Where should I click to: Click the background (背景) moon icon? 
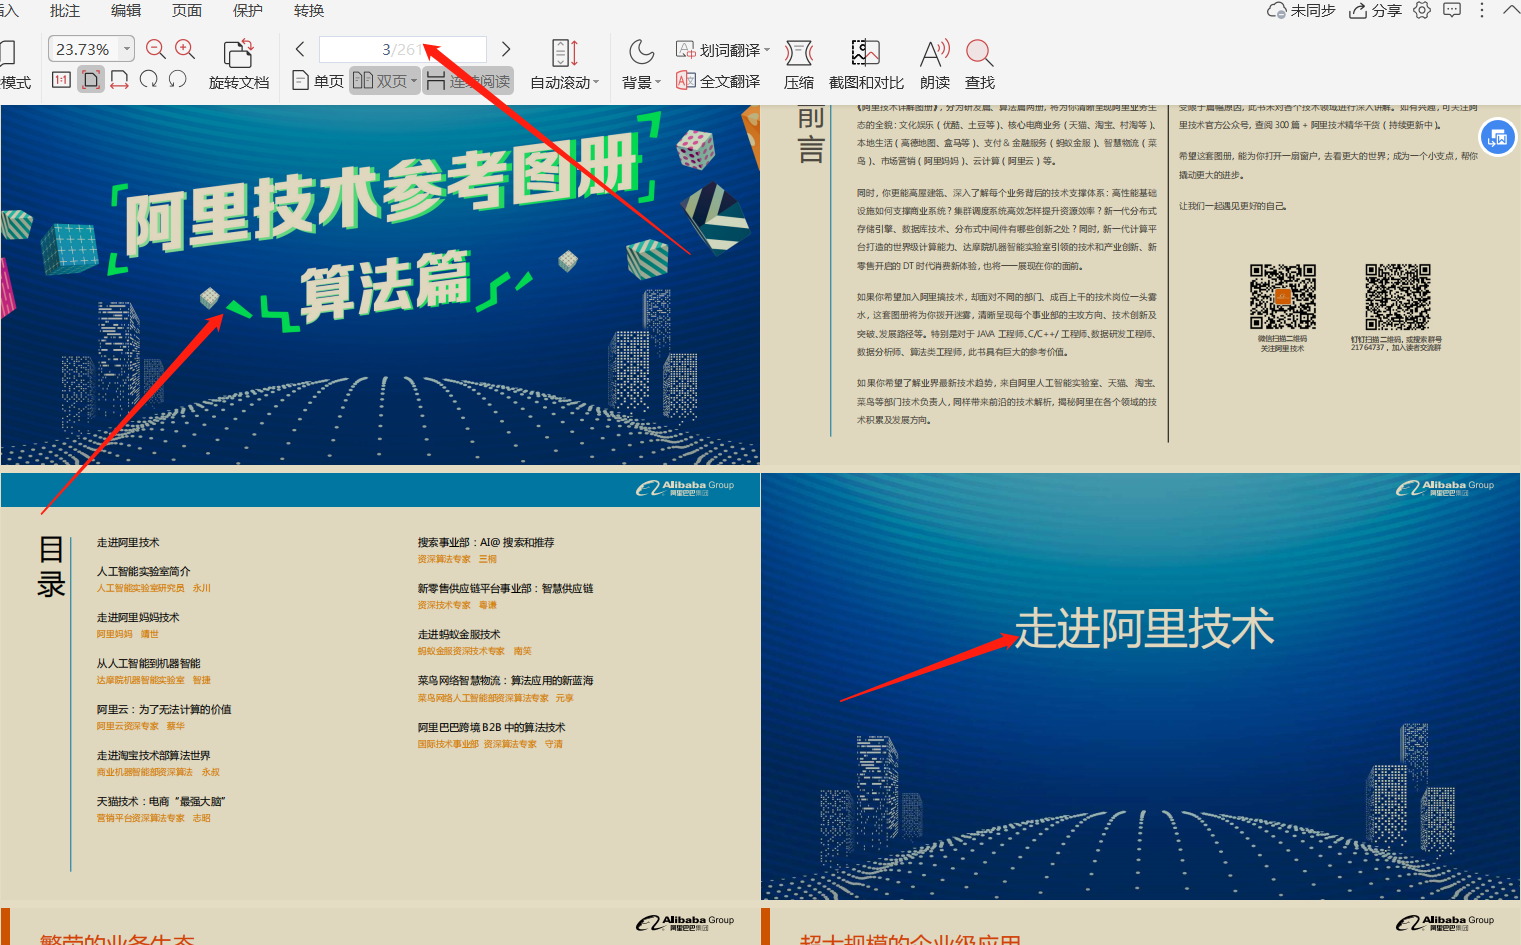(x=641, y=52)
